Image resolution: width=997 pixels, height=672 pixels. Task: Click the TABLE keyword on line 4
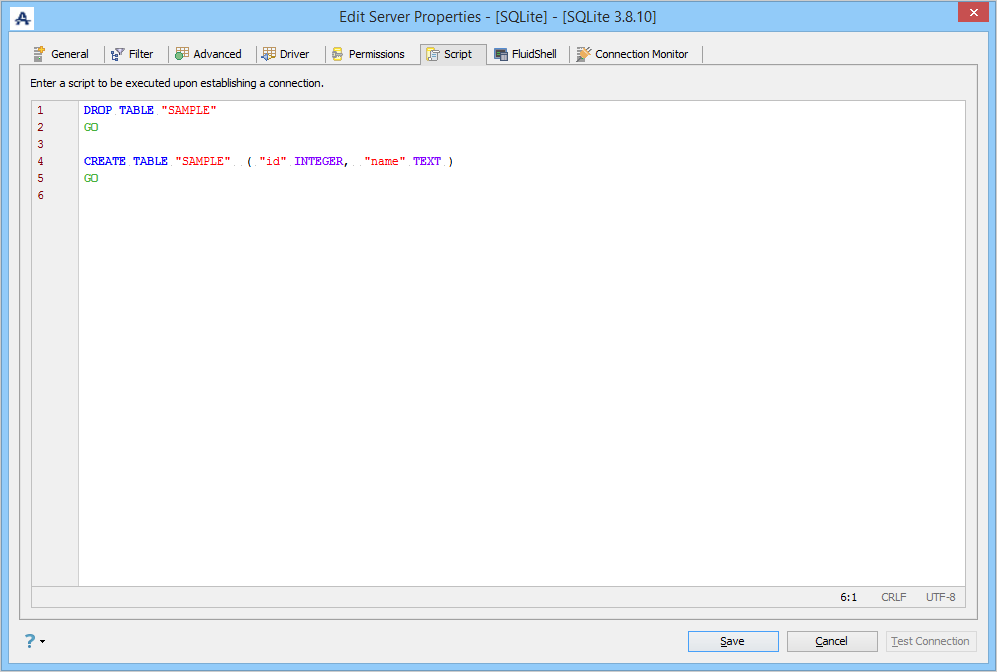pos(151,161)
